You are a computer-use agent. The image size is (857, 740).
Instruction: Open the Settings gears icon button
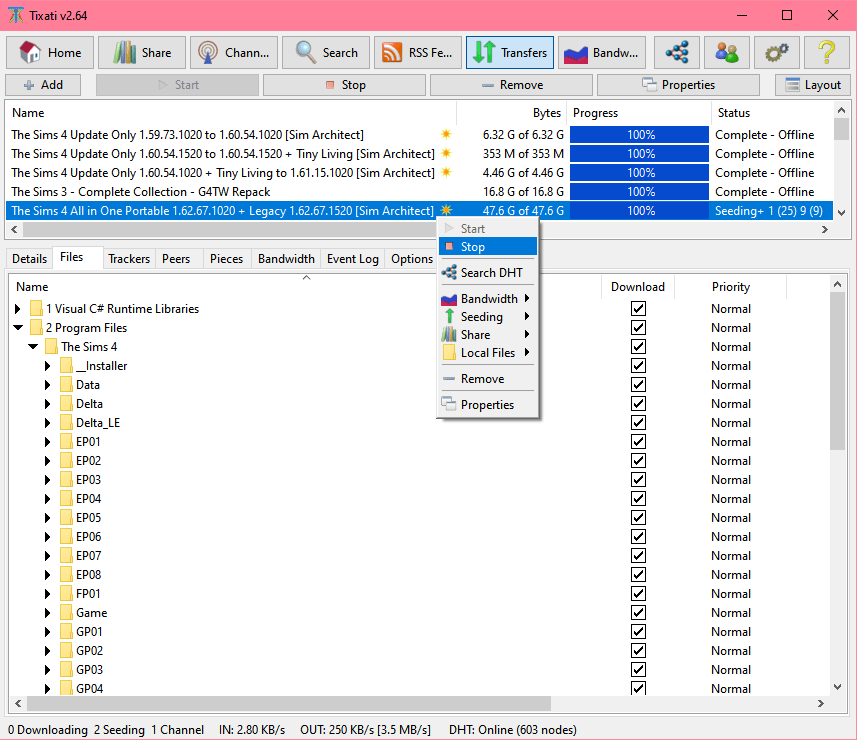point(777,52)
